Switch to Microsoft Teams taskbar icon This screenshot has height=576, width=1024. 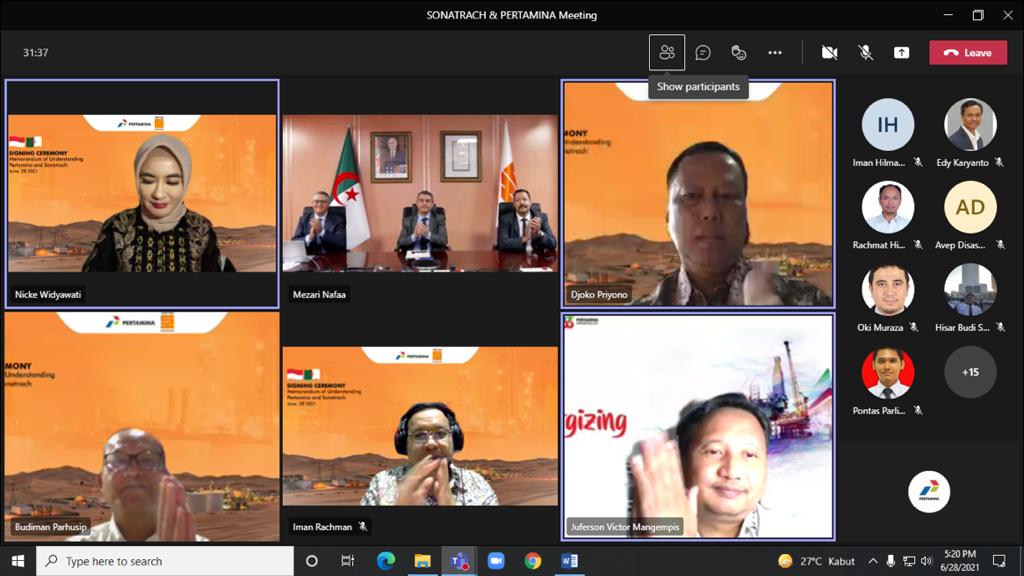(459, 561)
